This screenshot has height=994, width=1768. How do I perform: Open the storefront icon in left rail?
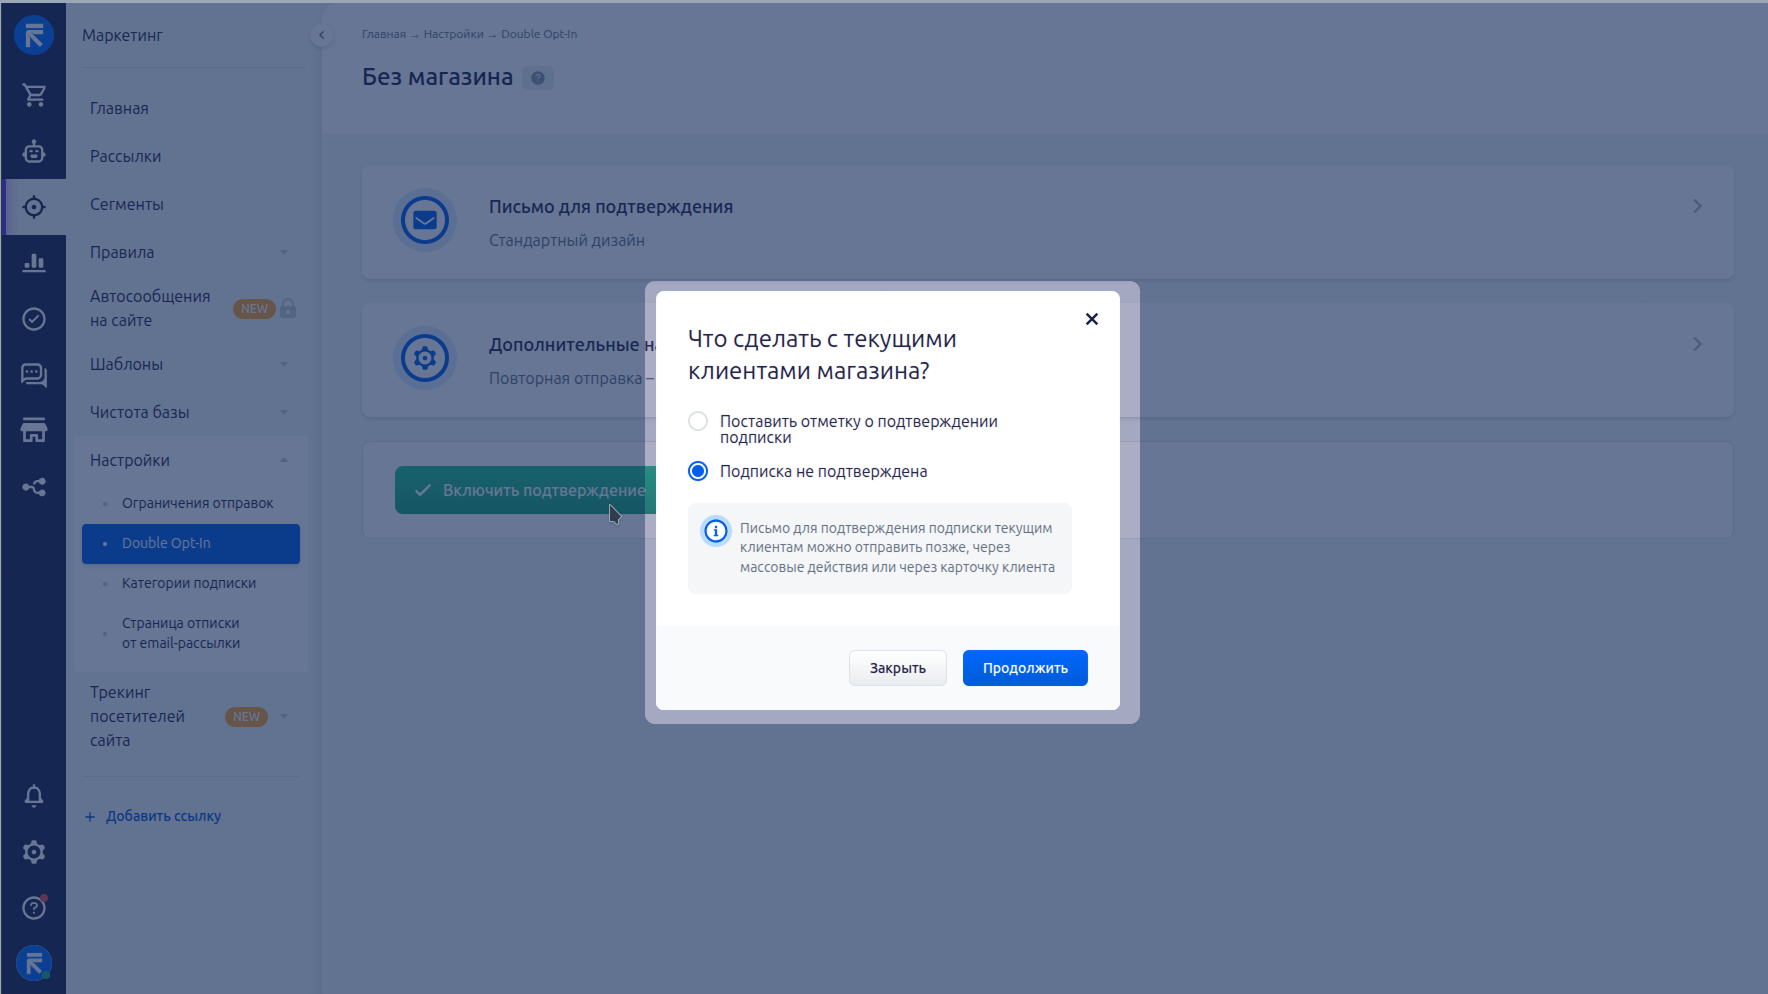(34, 431)
